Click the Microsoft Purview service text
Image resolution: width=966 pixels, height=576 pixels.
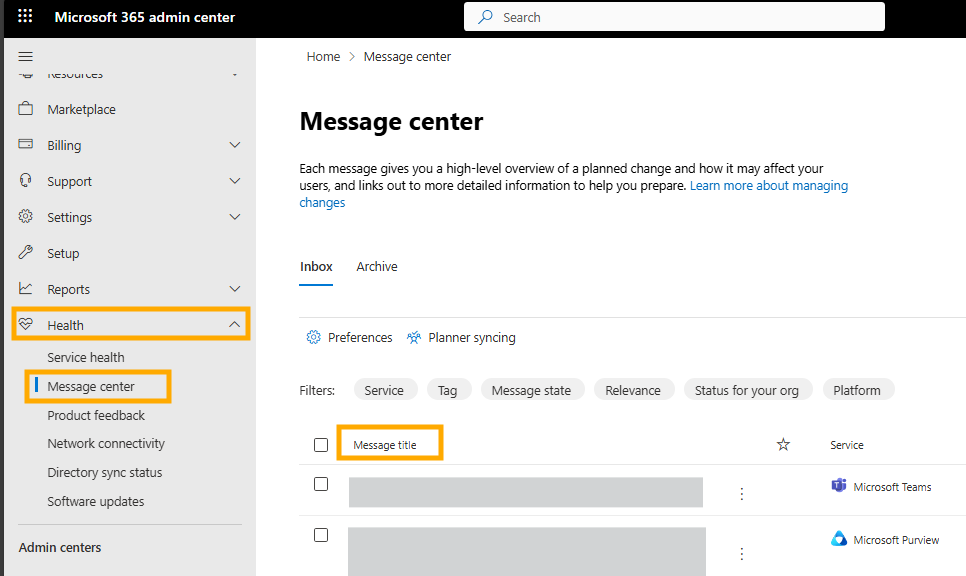tap(896, 540)
